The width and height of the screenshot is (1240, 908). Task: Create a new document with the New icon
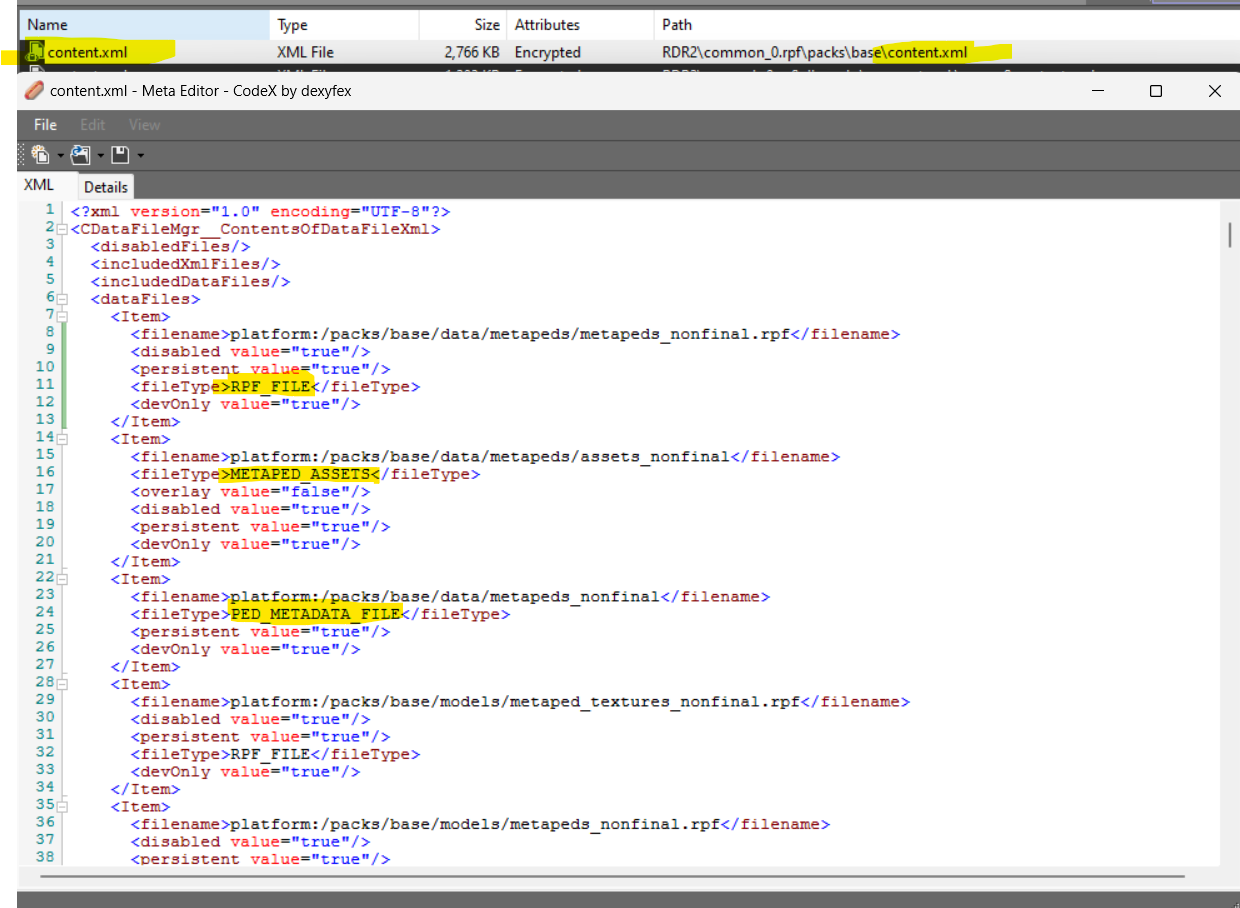[x=42, y=155]
